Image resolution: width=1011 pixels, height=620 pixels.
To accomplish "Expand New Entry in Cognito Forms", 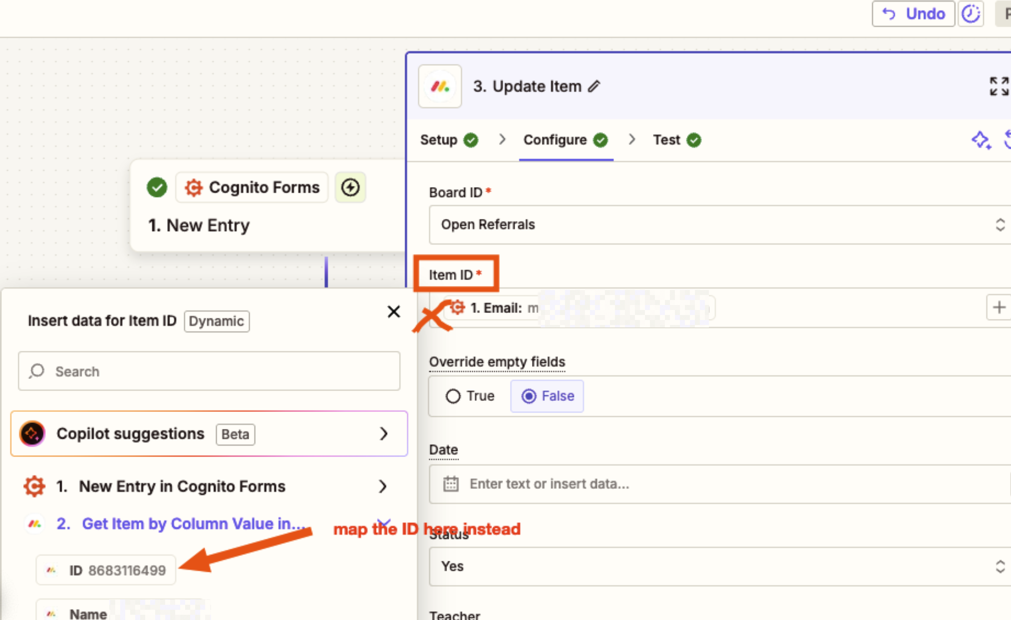I will (x=209, y=486).
